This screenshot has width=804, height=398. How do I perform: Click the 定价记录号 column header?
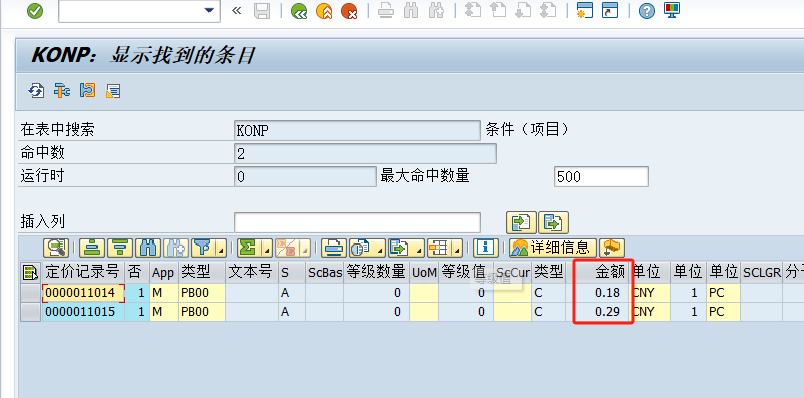click(x=83, y=272)
